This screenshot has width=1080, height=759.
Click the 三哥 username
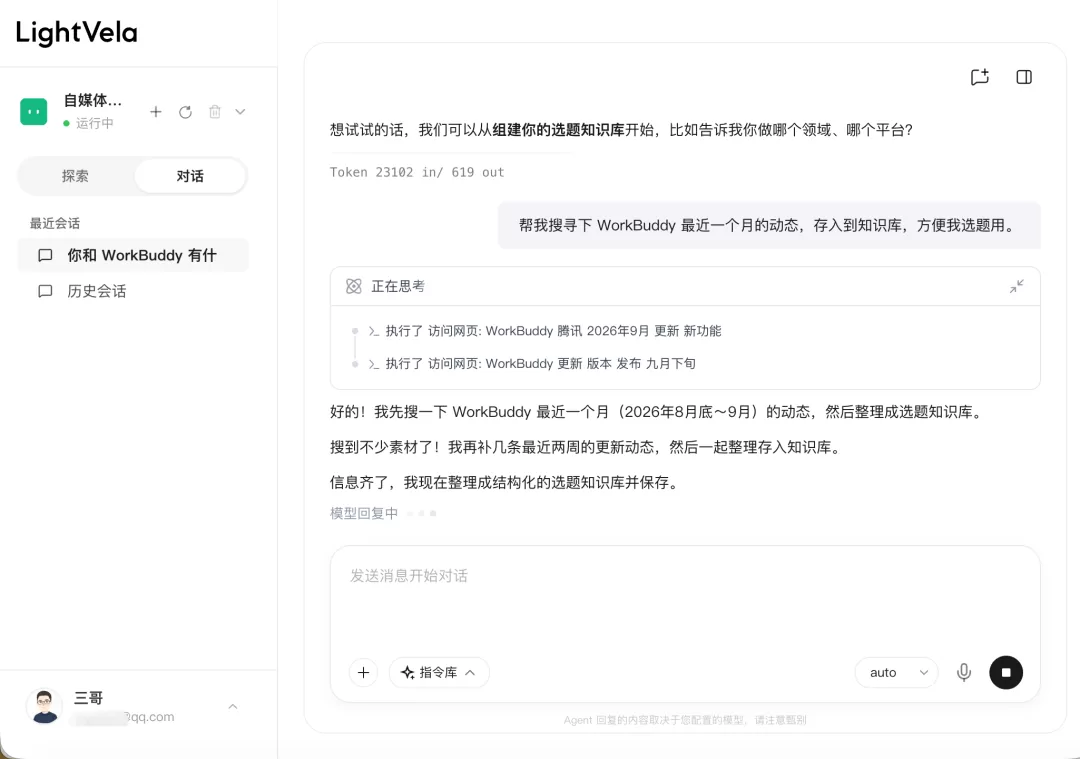pos(88,698)
